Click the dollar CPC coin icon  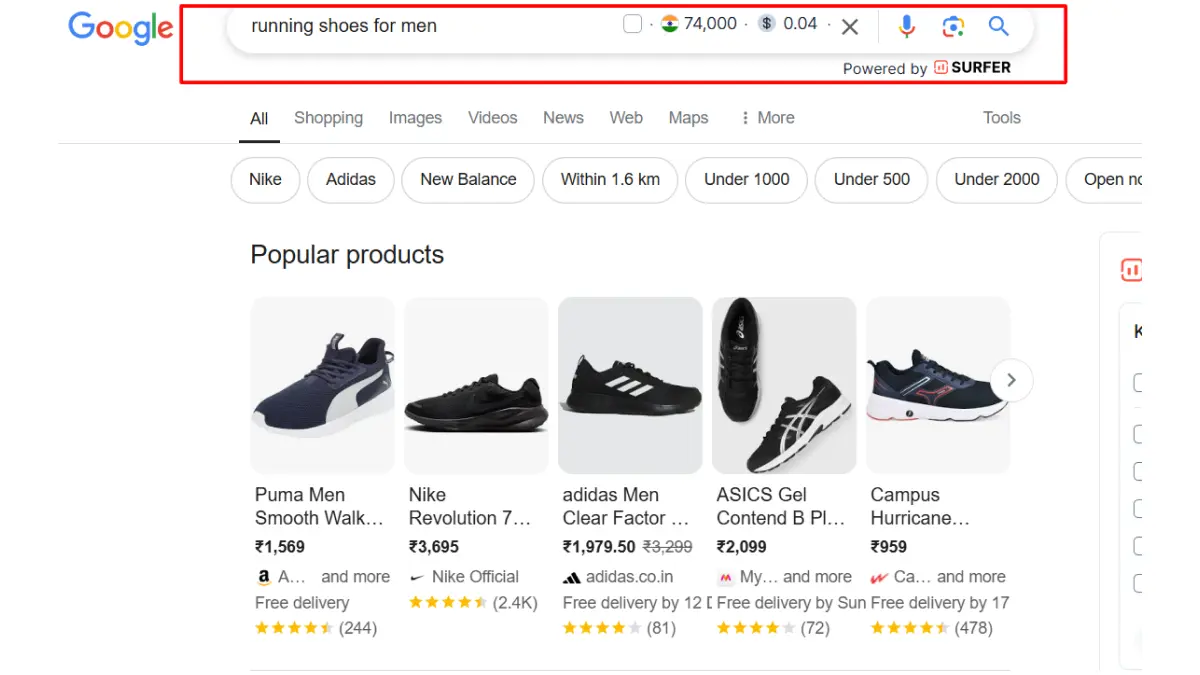click(x=766, y=24)
